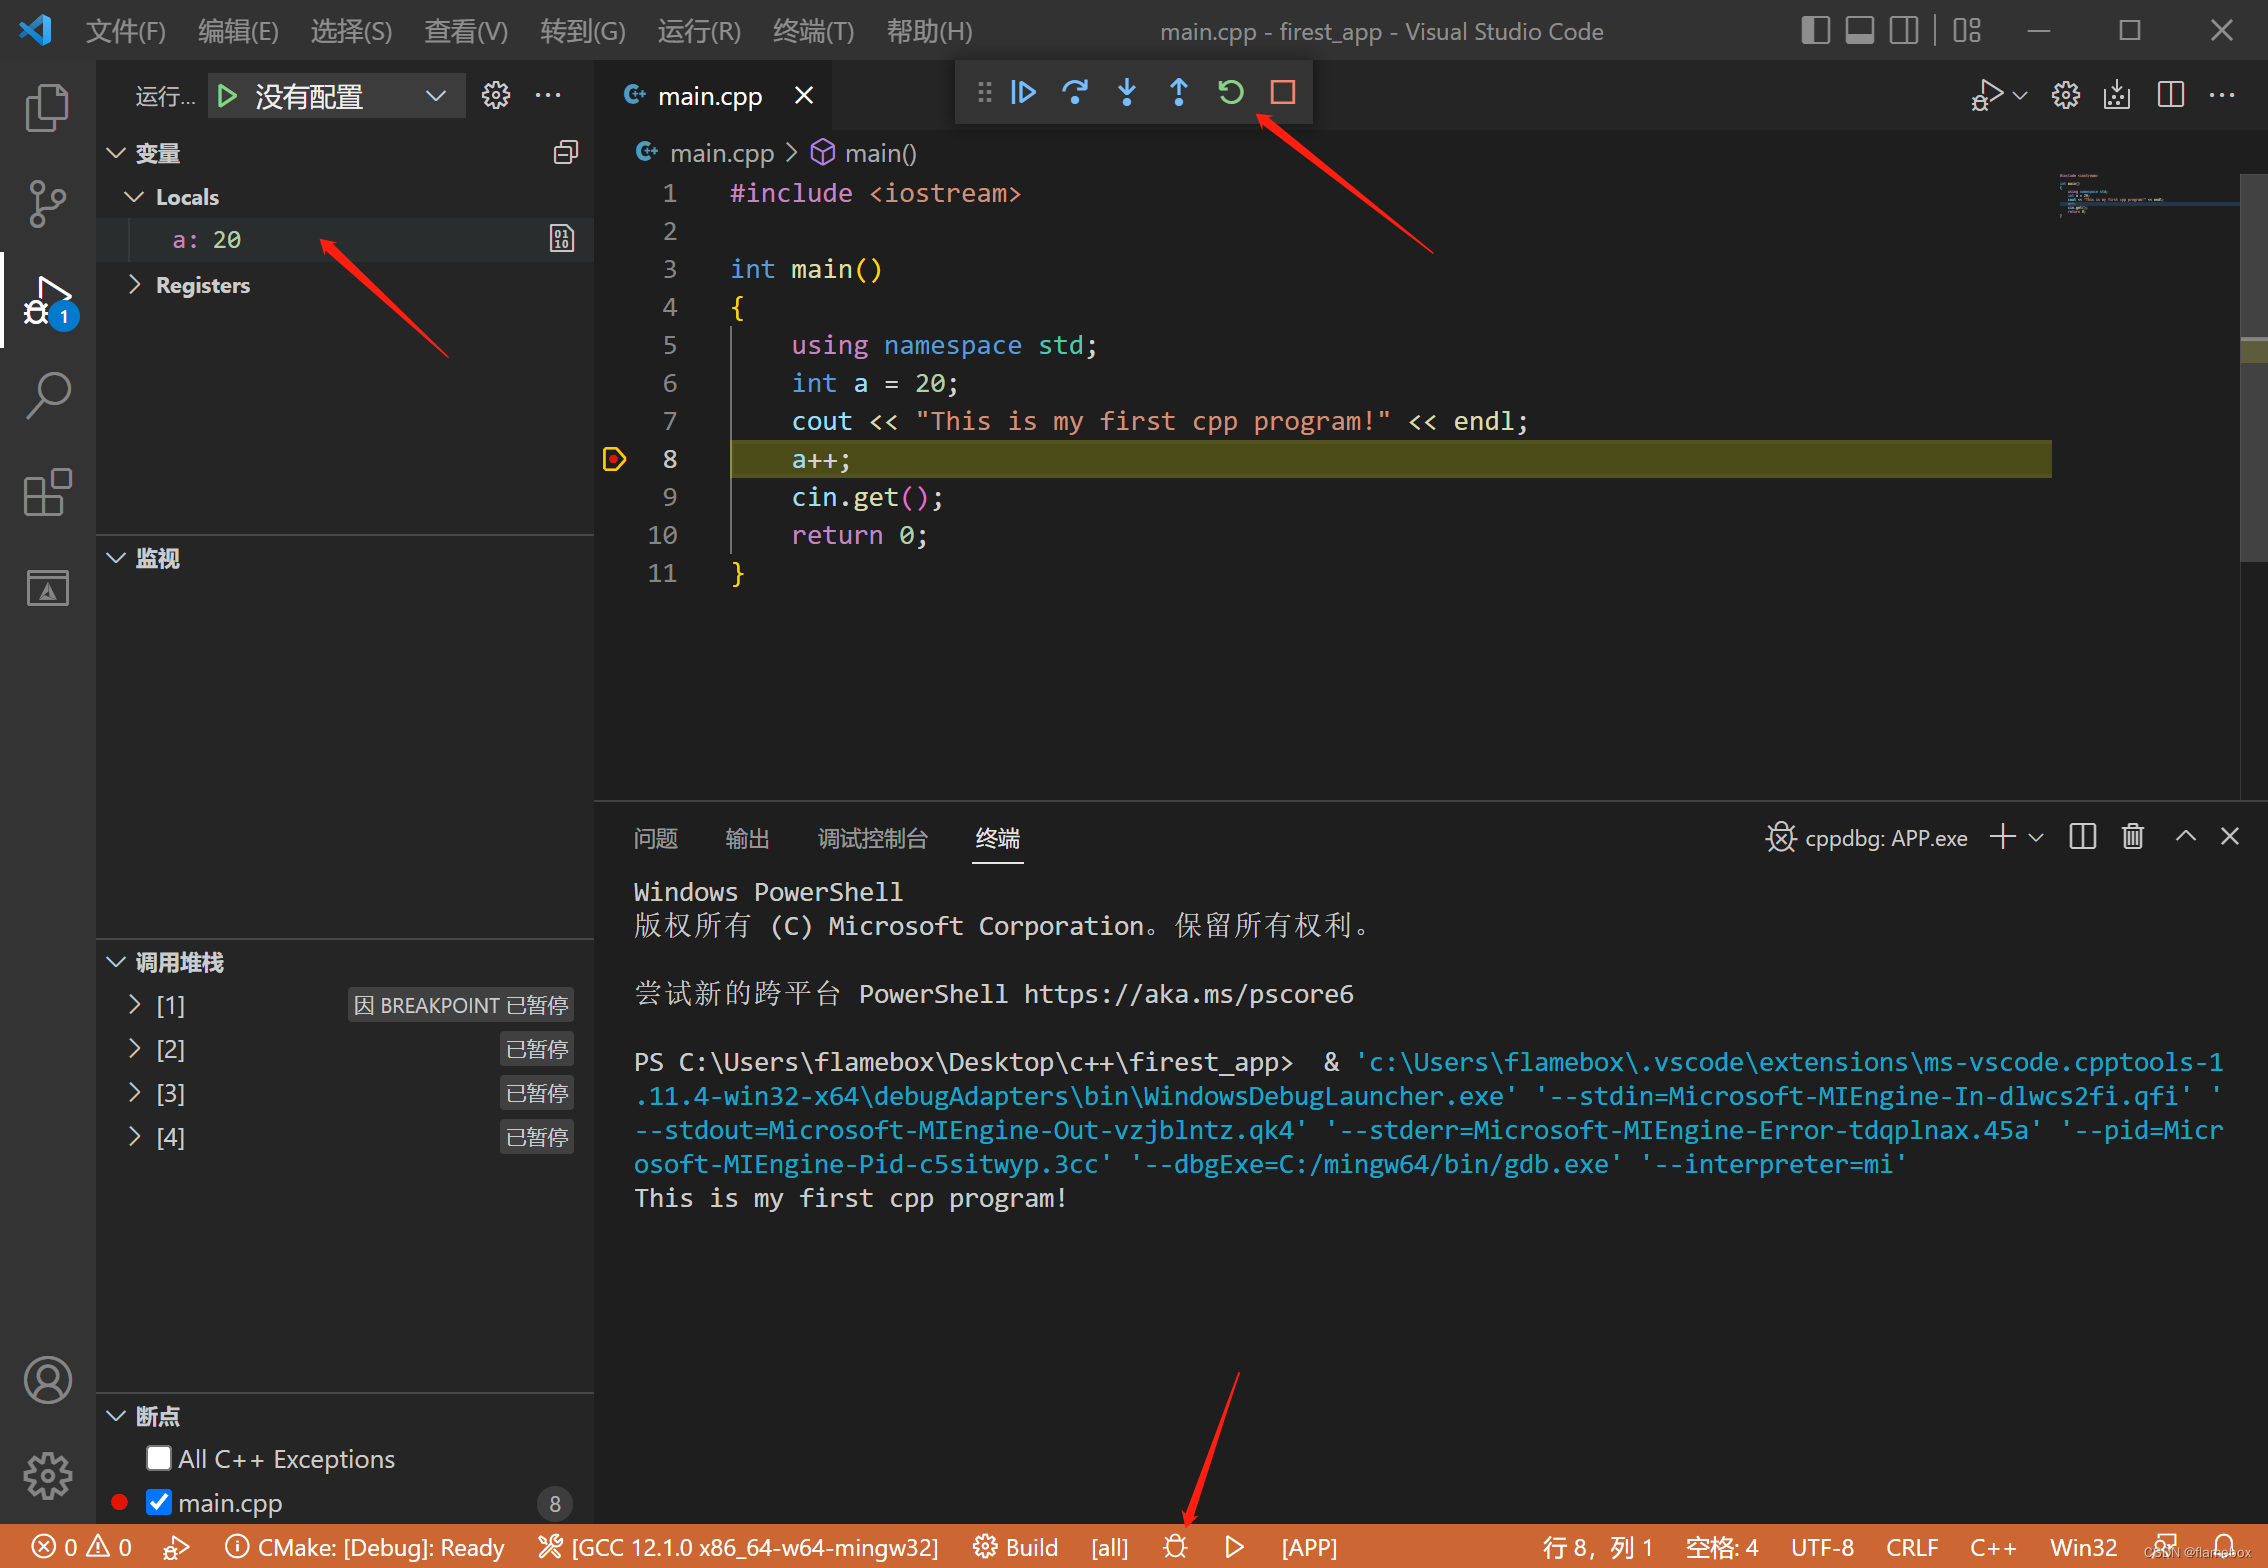The height and width of the screenshot is (1568, 2268).
Task: Open new terminal launch profile dropdown
Action: pos(2036,837)
